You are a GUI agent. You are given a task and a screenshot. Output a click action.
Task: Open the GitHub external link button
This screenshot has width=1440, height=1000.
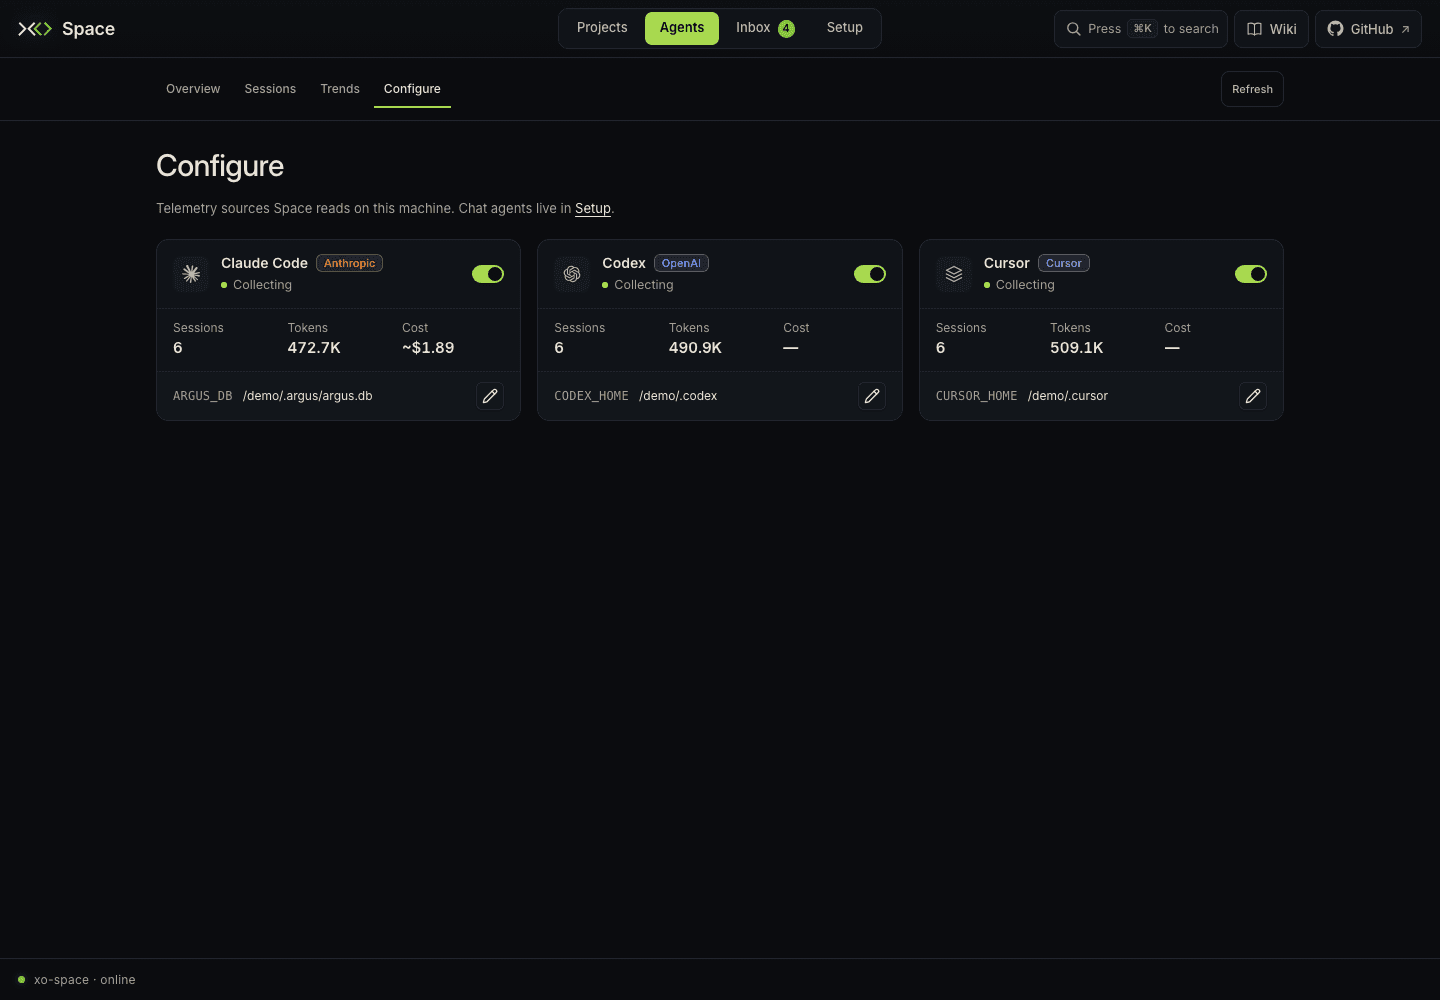(1368, 29)
